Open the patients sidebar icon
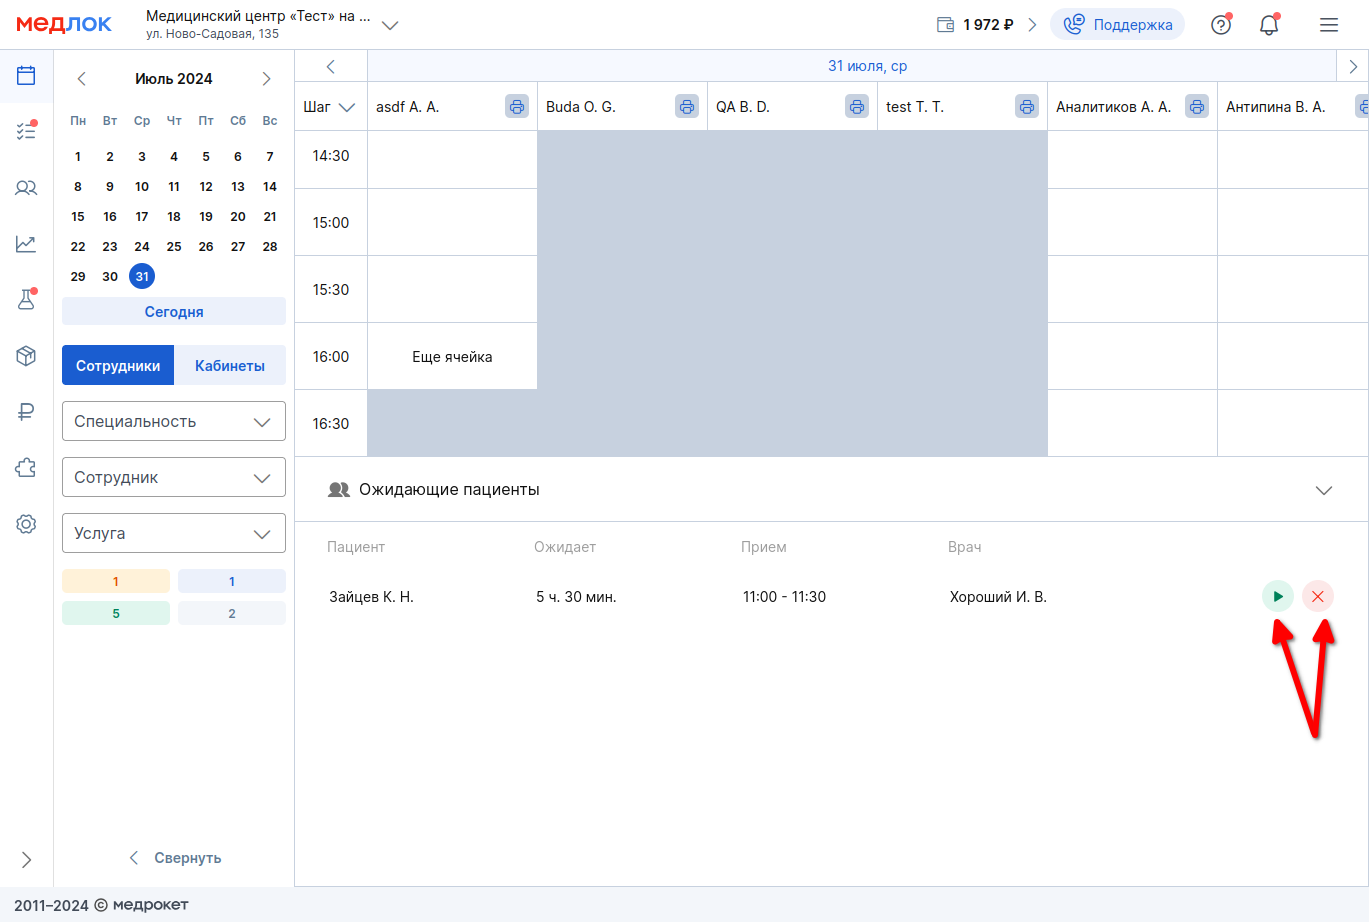 pyautogui.click(x=26, y=187)
